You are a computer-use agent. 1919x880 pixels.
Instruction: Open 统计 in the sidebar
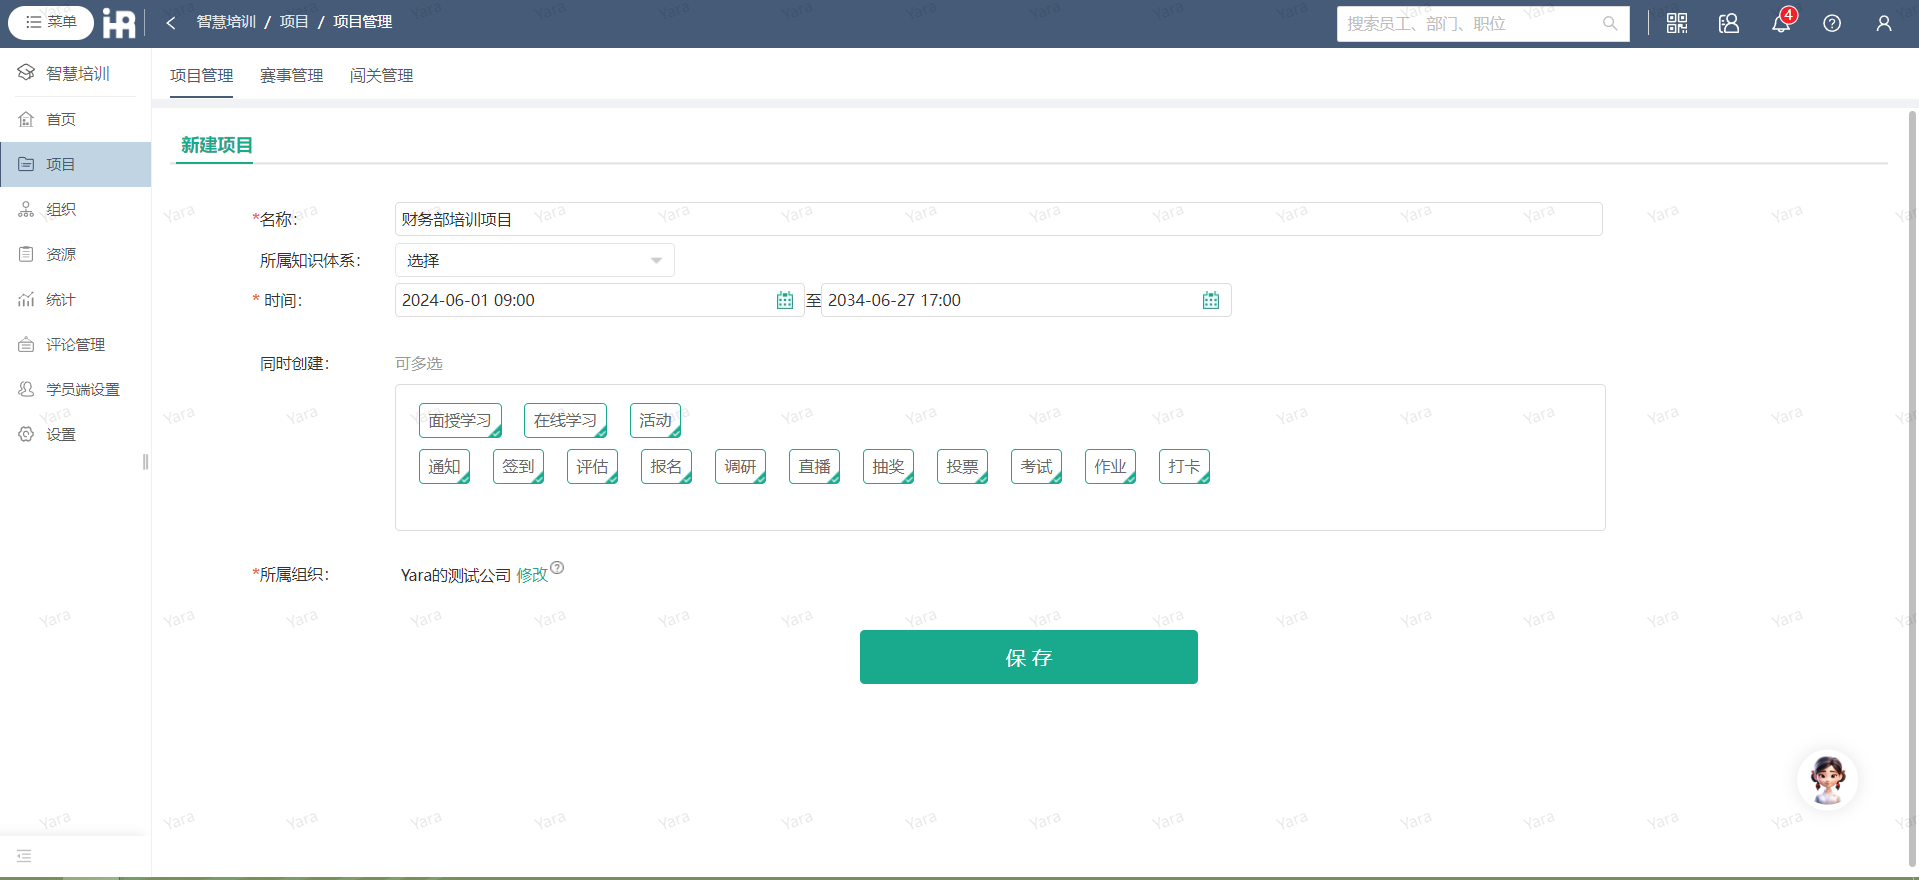tap(61, 300)
